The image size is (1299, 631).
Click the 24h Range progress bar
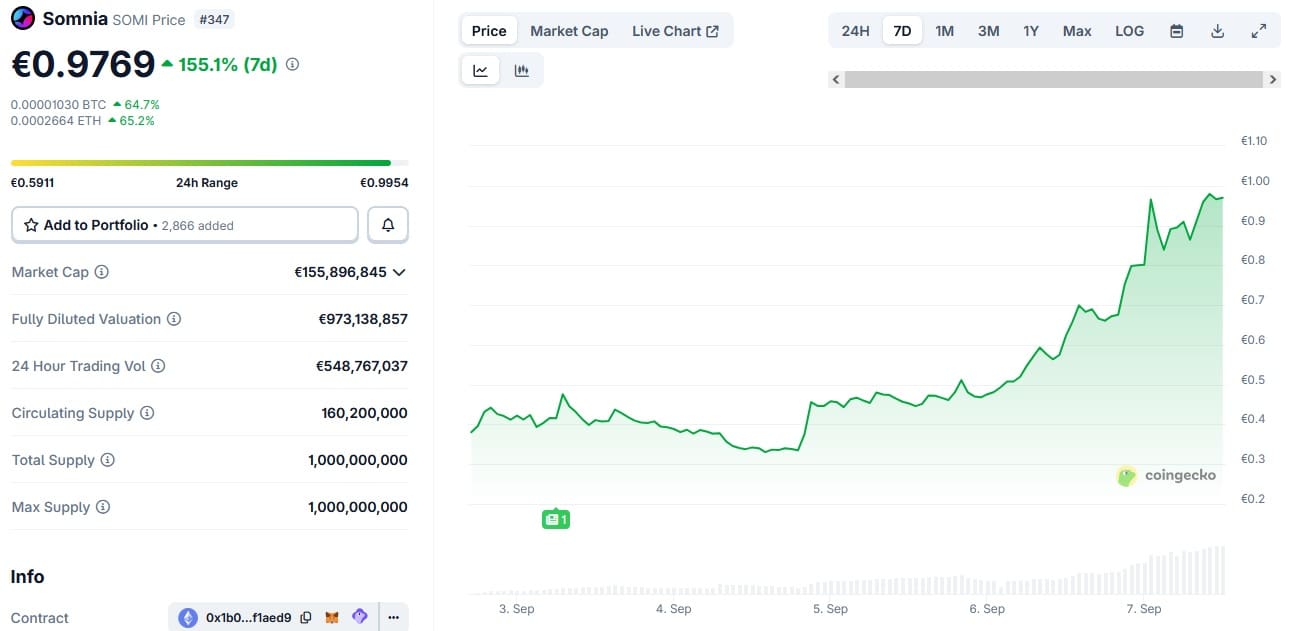[209, 163]
